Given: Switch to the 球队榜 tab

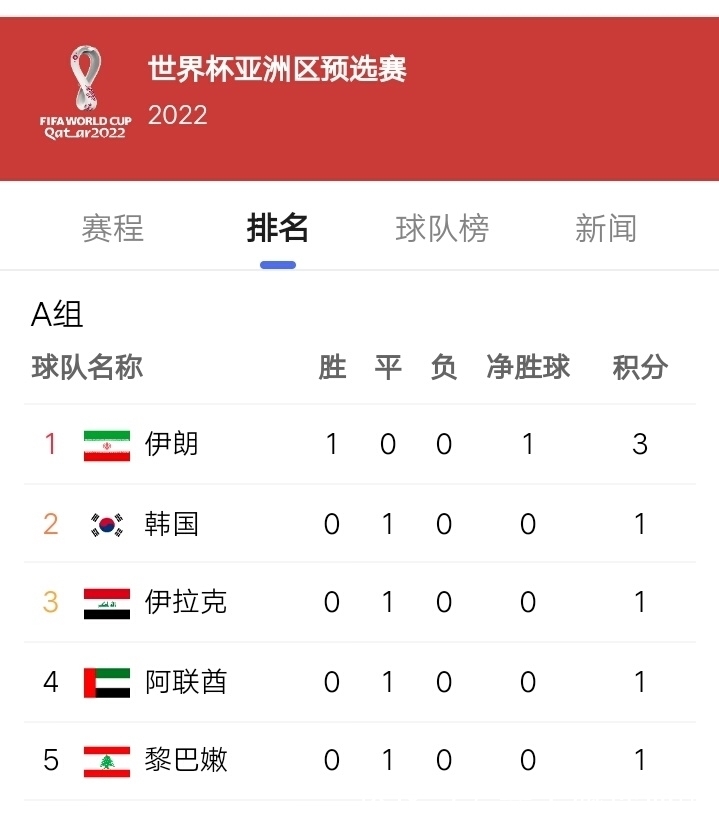Looking at the screenshot, I should (442, 228).
